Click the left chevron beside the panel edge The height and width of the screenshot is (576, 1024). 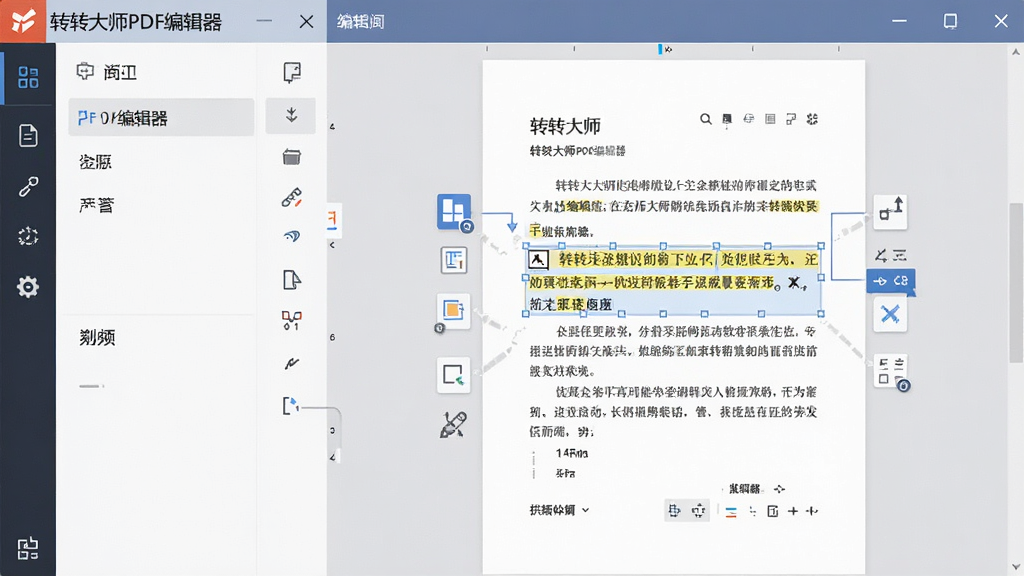tap(332, 245)
